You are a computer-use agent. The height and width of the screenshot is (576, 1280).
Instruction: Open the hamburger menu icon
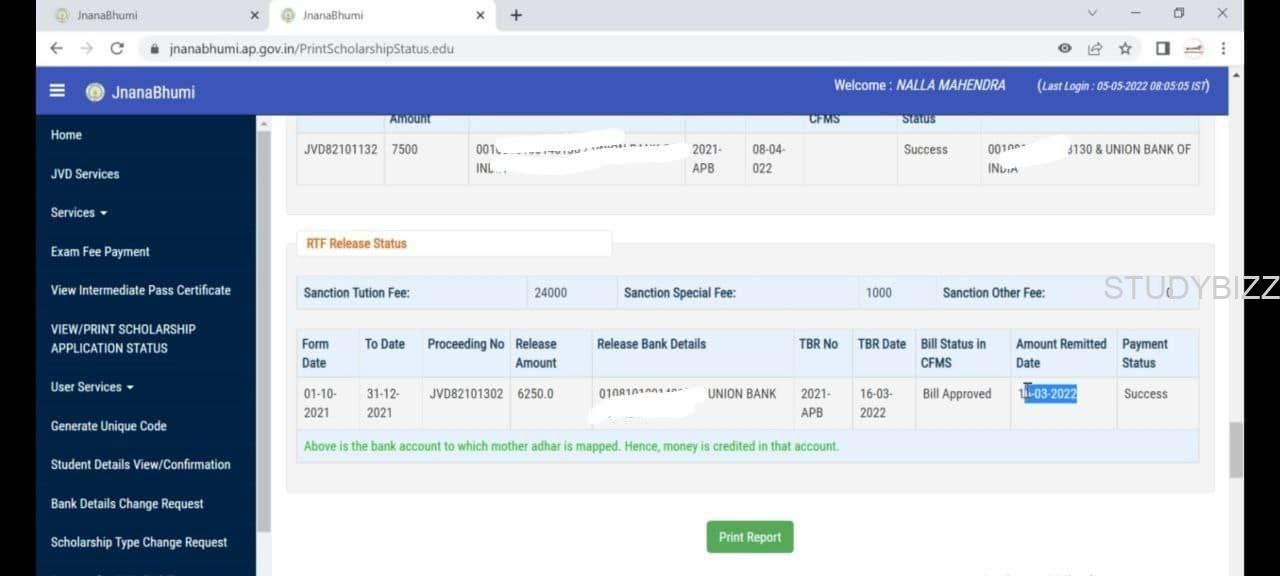click(57, 89)
